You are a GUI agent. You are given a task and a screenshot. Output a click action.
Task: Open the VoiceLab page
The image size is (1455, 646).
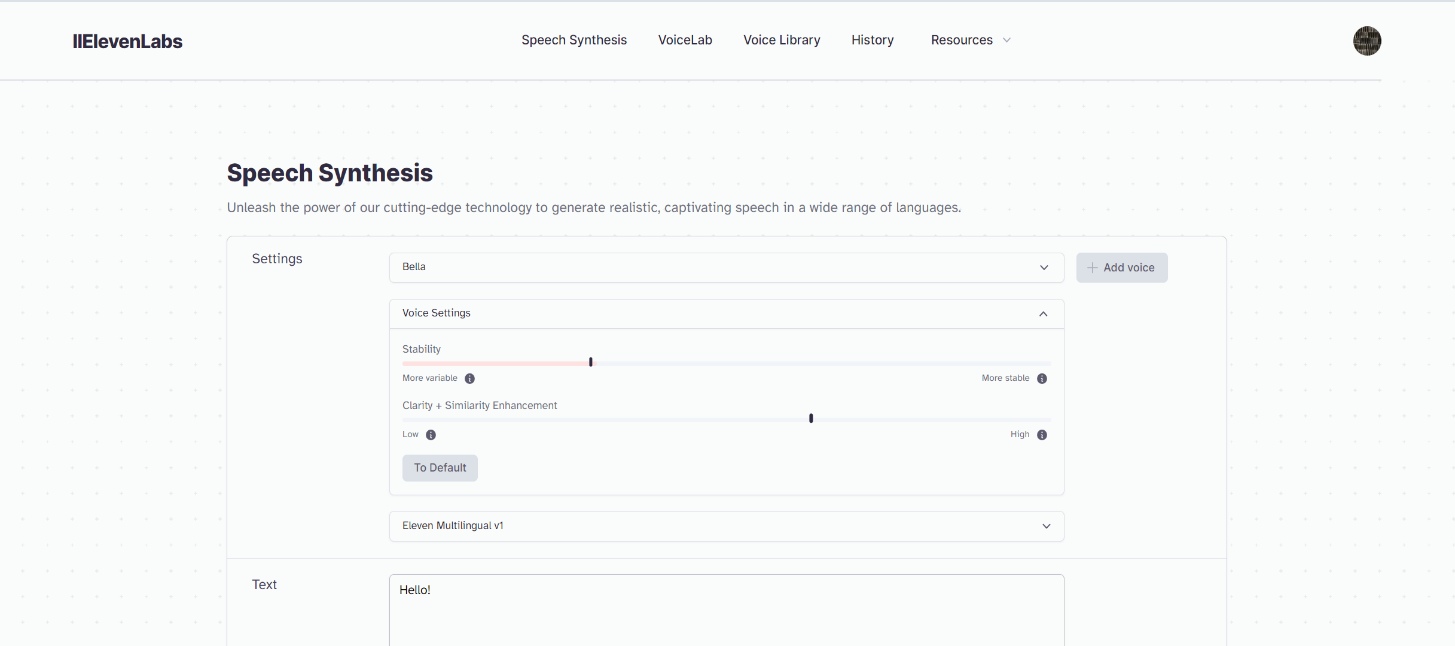pyautogui.click(x=685, y=40)
